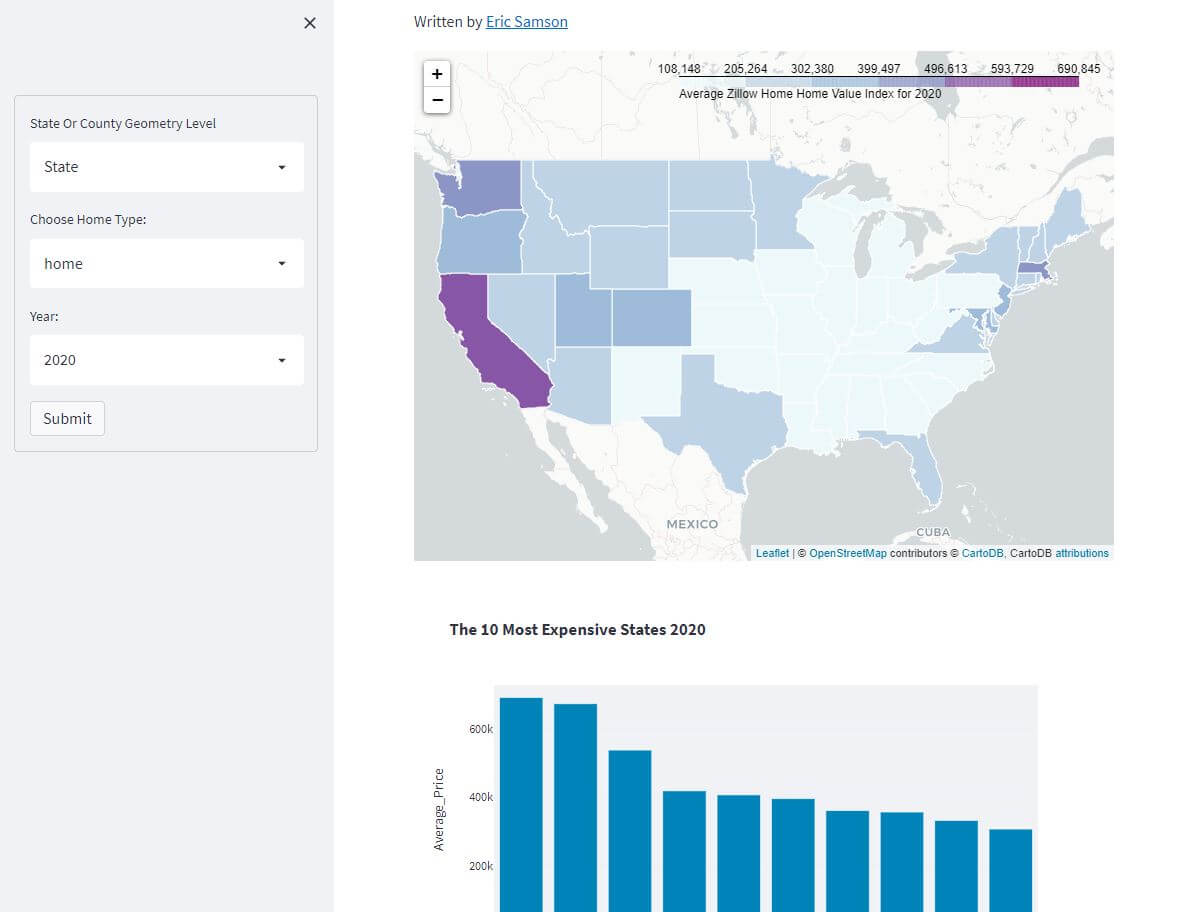1186x912 pixels.
Task: Click the tallest bar in the expensive states chart
Action: click(x=519, y=800)
